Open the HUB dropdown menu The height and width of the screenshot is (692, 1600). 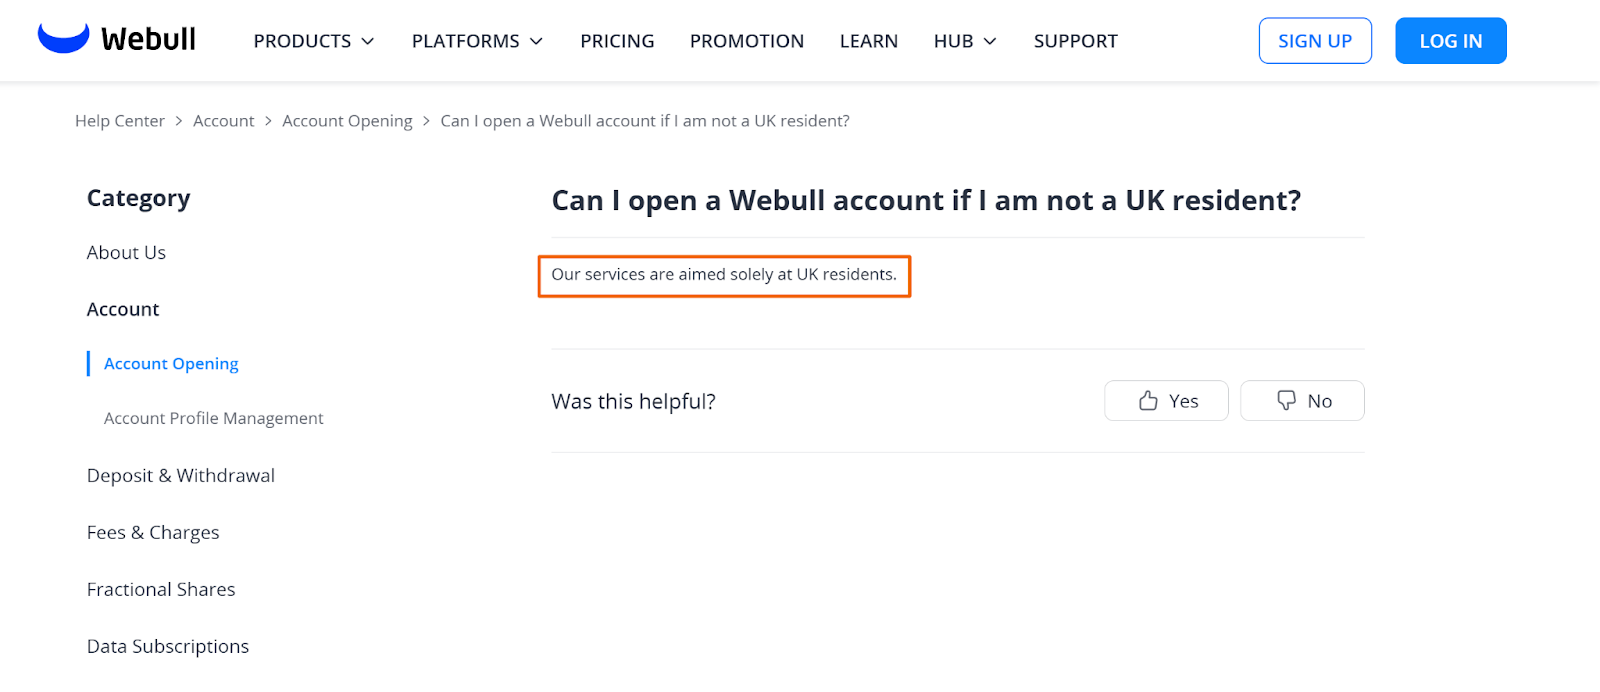pos(964,41)
